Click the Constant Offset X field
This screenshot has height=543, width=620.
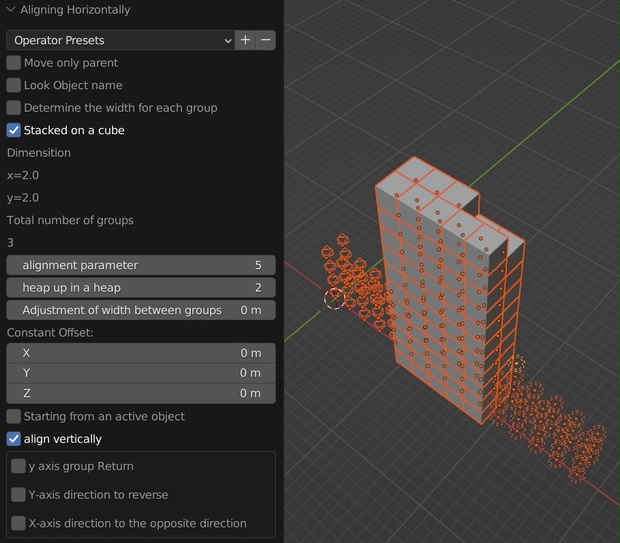[x=141, y=353]
